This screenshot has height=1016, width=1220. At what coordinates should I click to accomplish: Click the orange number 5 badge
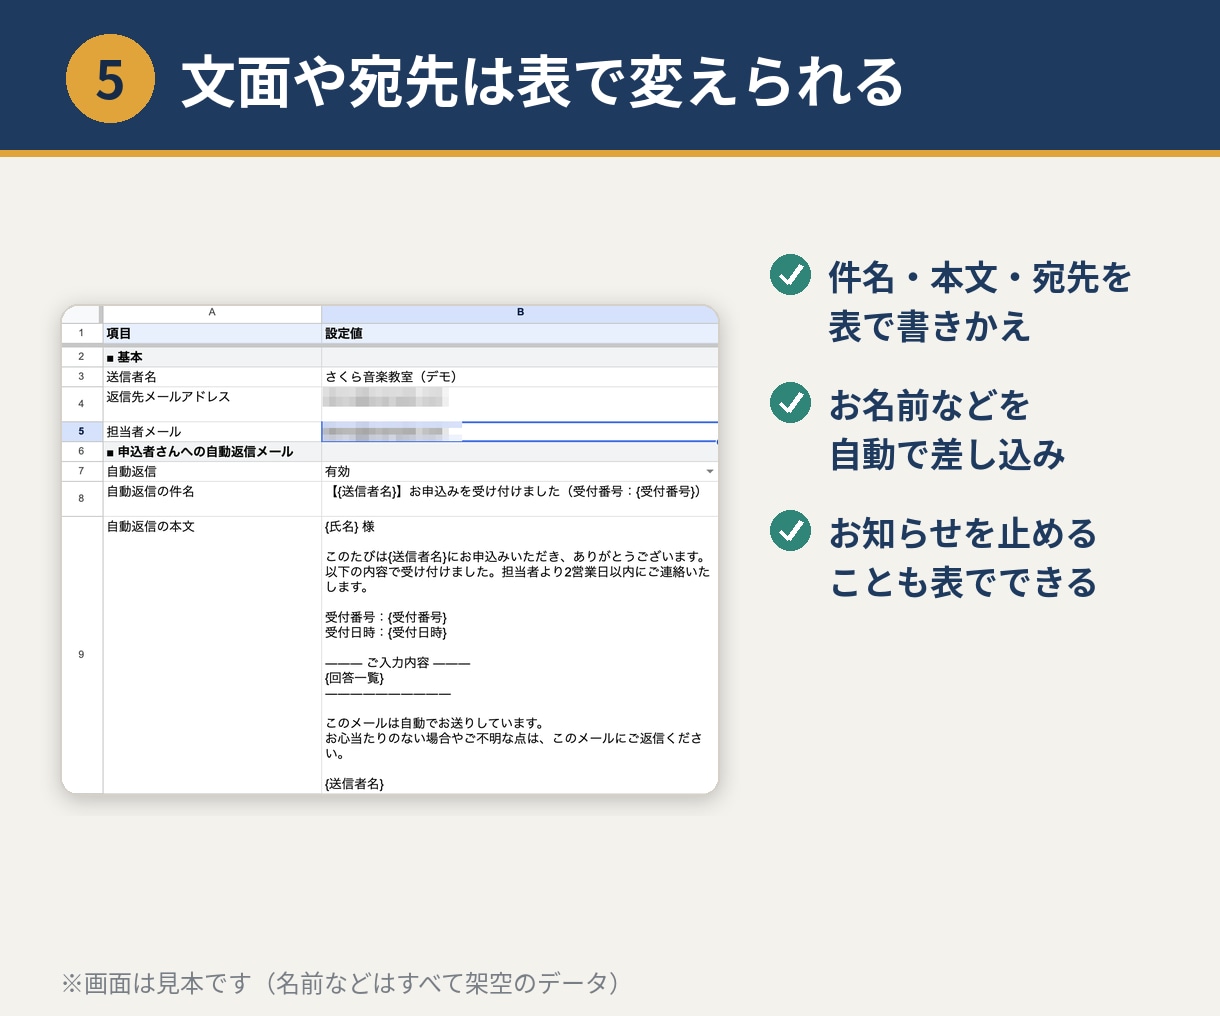(110, 79)
